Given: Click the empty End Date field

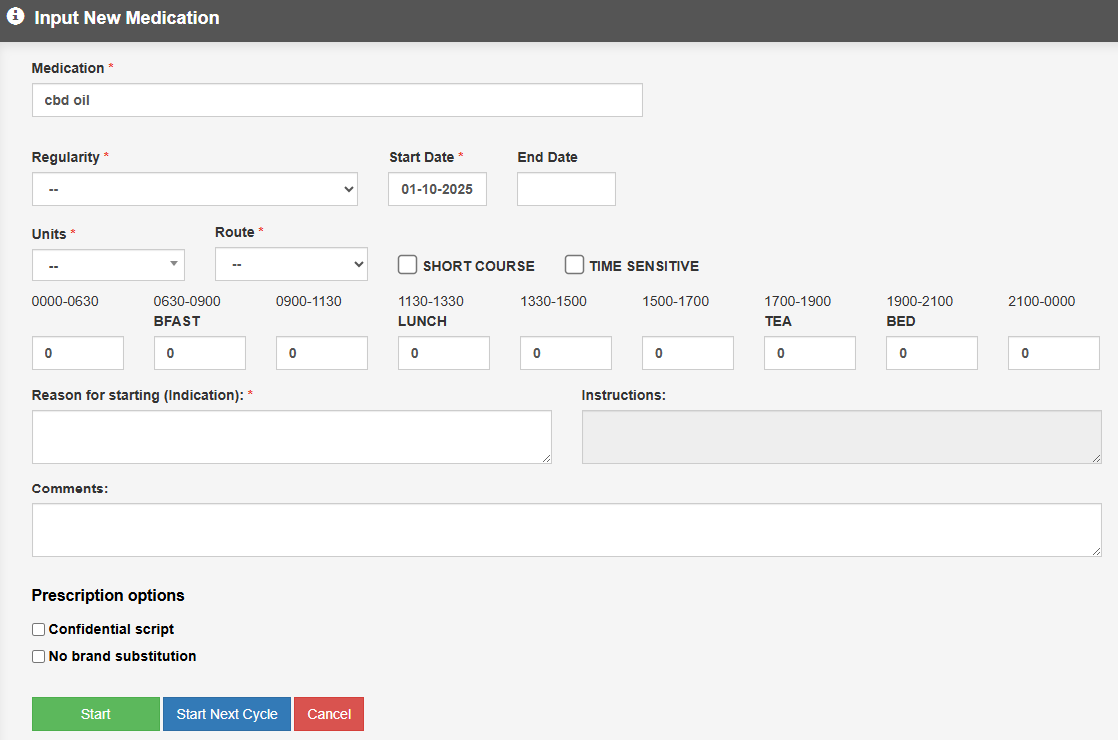Looking at the screenshot, I should pyautogui.click(x=566, y=189).
